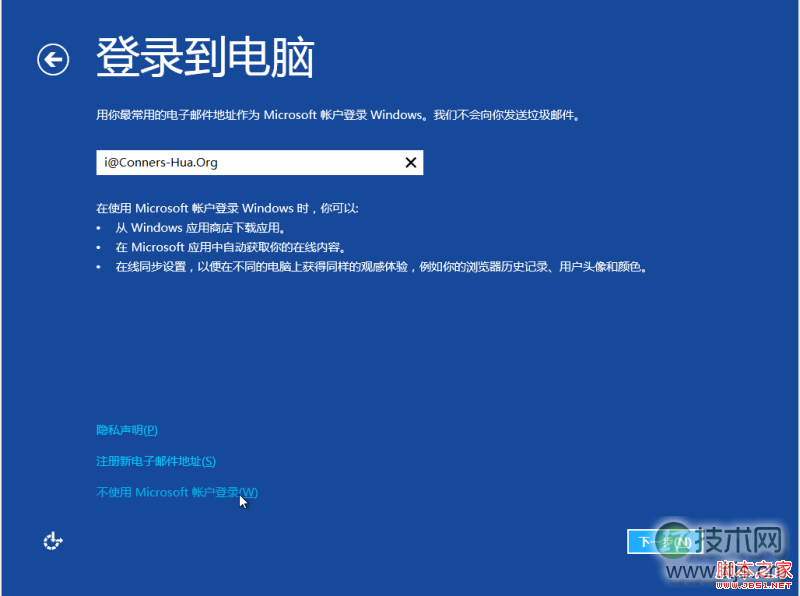
Task: Click the intro sentence starting 用你最常用的电子邮件地址
Action: pyautogui.click(x=338, y=115)
